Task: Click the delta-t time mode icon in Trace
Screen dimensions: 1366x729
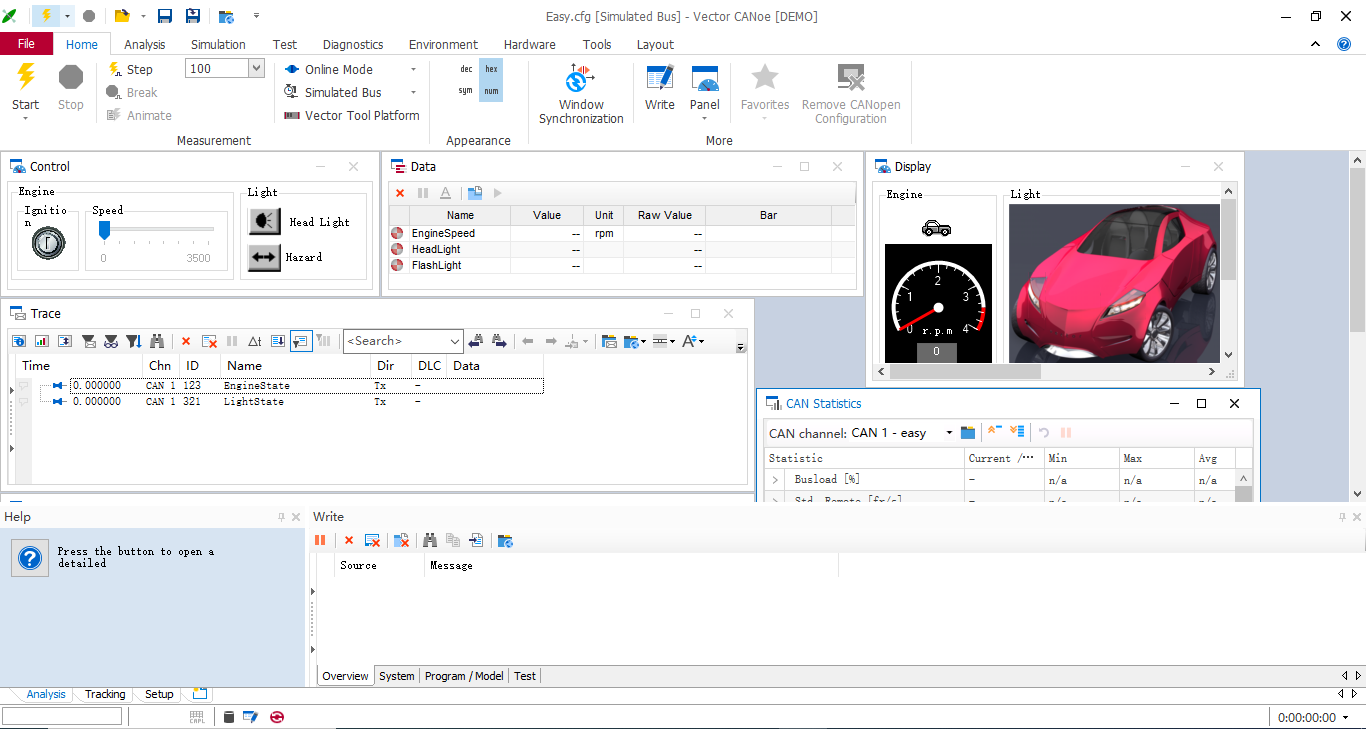Action: [255, 341]
